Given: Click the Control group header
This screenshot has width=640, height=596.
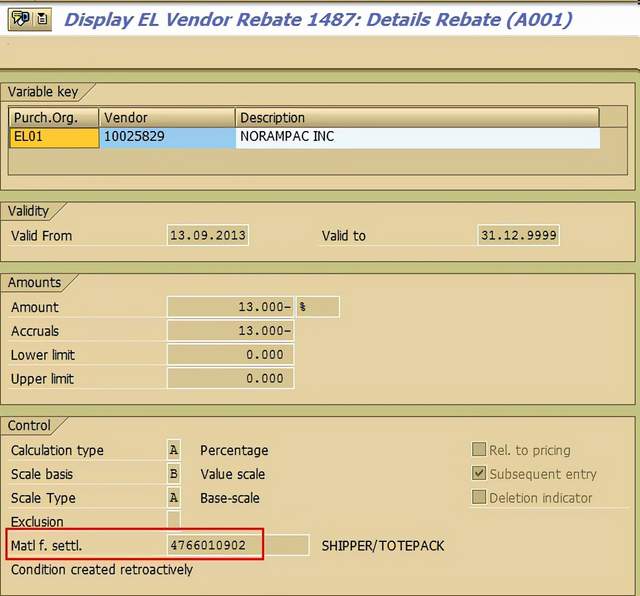Looking at the screenshot, I should coord(29,425).
